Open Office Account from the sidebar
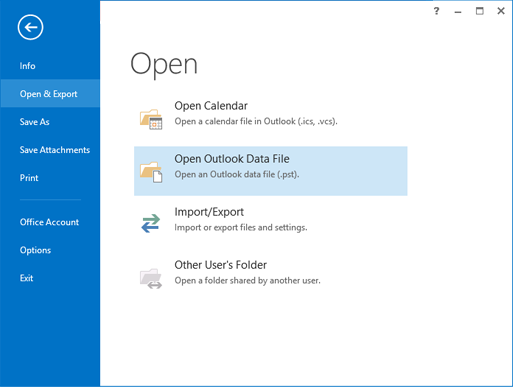513x387 pixels. pyautogui.click(x=50, y=222)
